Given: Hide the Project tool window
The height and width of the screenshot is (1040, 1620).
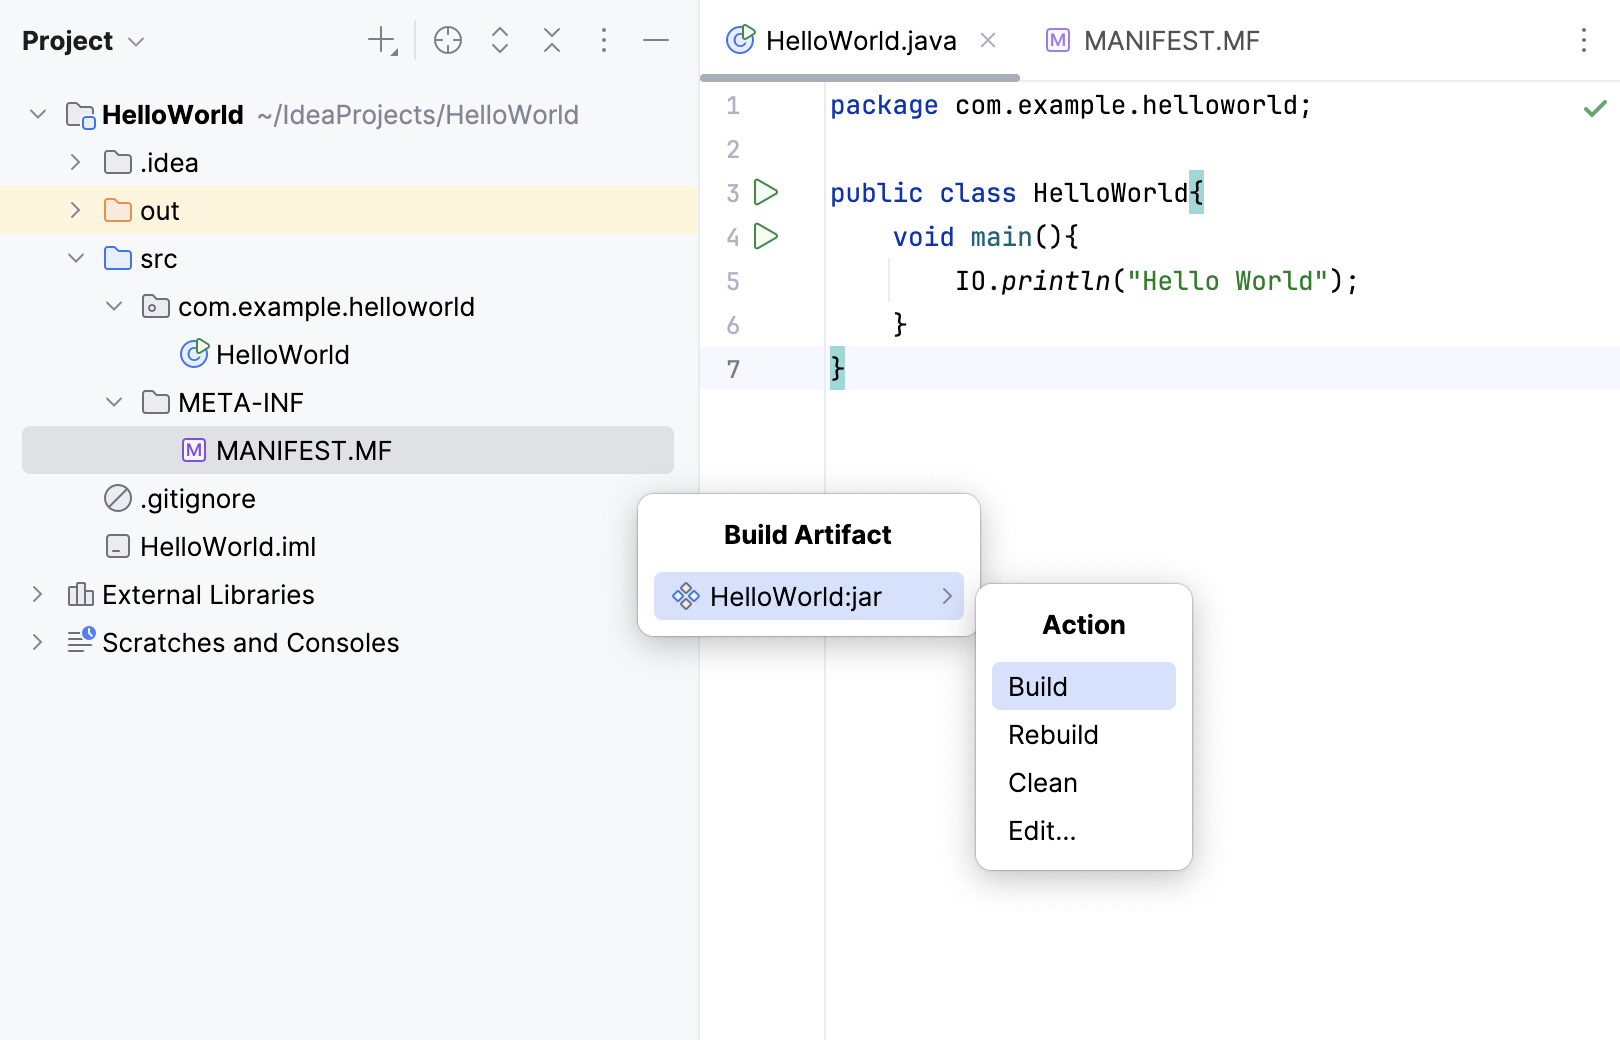Looking at the screenshot, I should click(x=656, y=41).
